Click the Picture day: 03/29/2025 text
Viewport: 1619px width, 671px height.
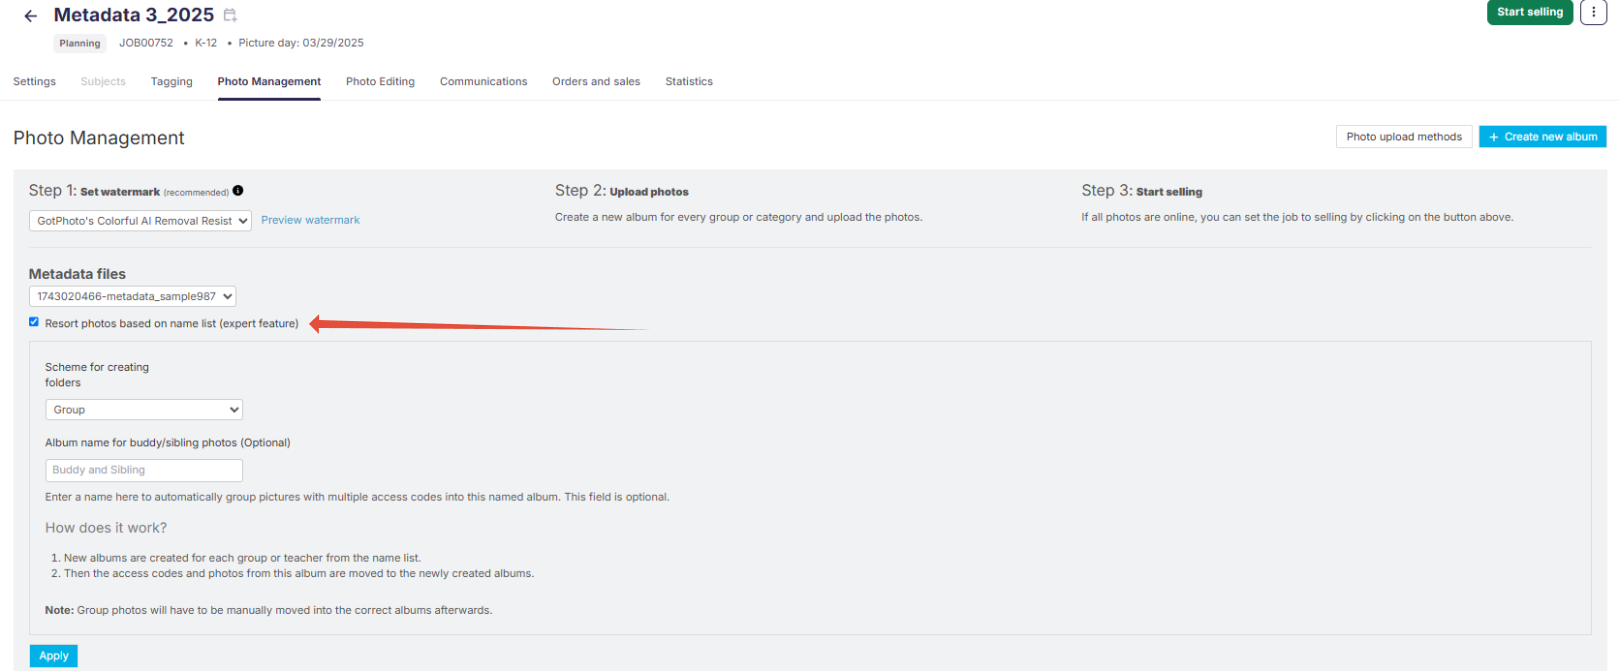coord(301,43)
